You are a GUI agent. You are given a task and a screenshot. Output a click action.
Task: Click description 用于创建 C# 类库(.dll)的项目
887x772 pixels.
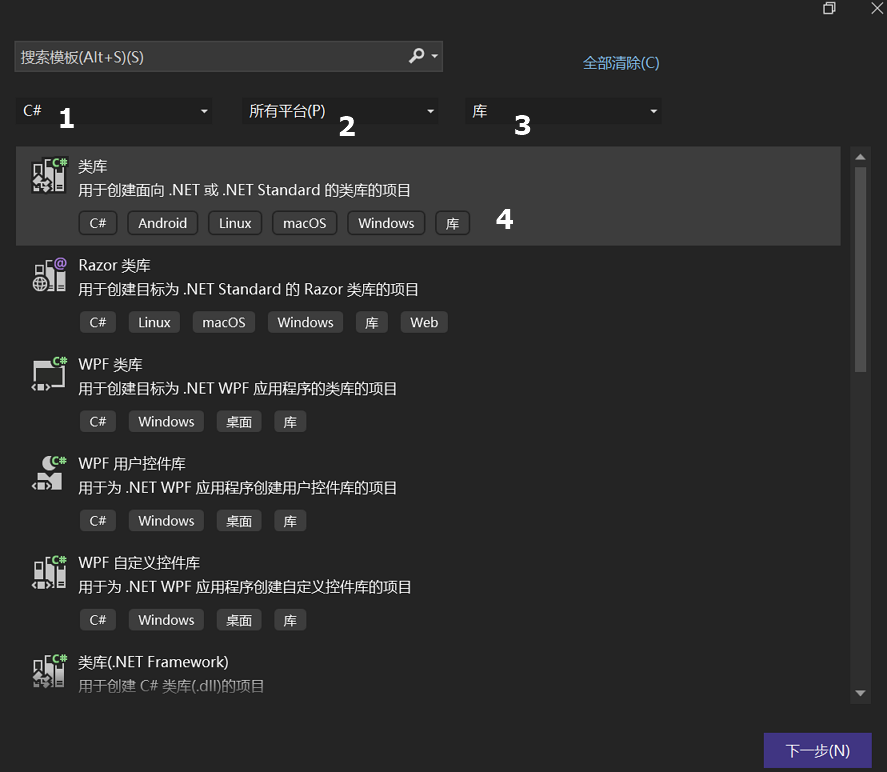[171, 686]
